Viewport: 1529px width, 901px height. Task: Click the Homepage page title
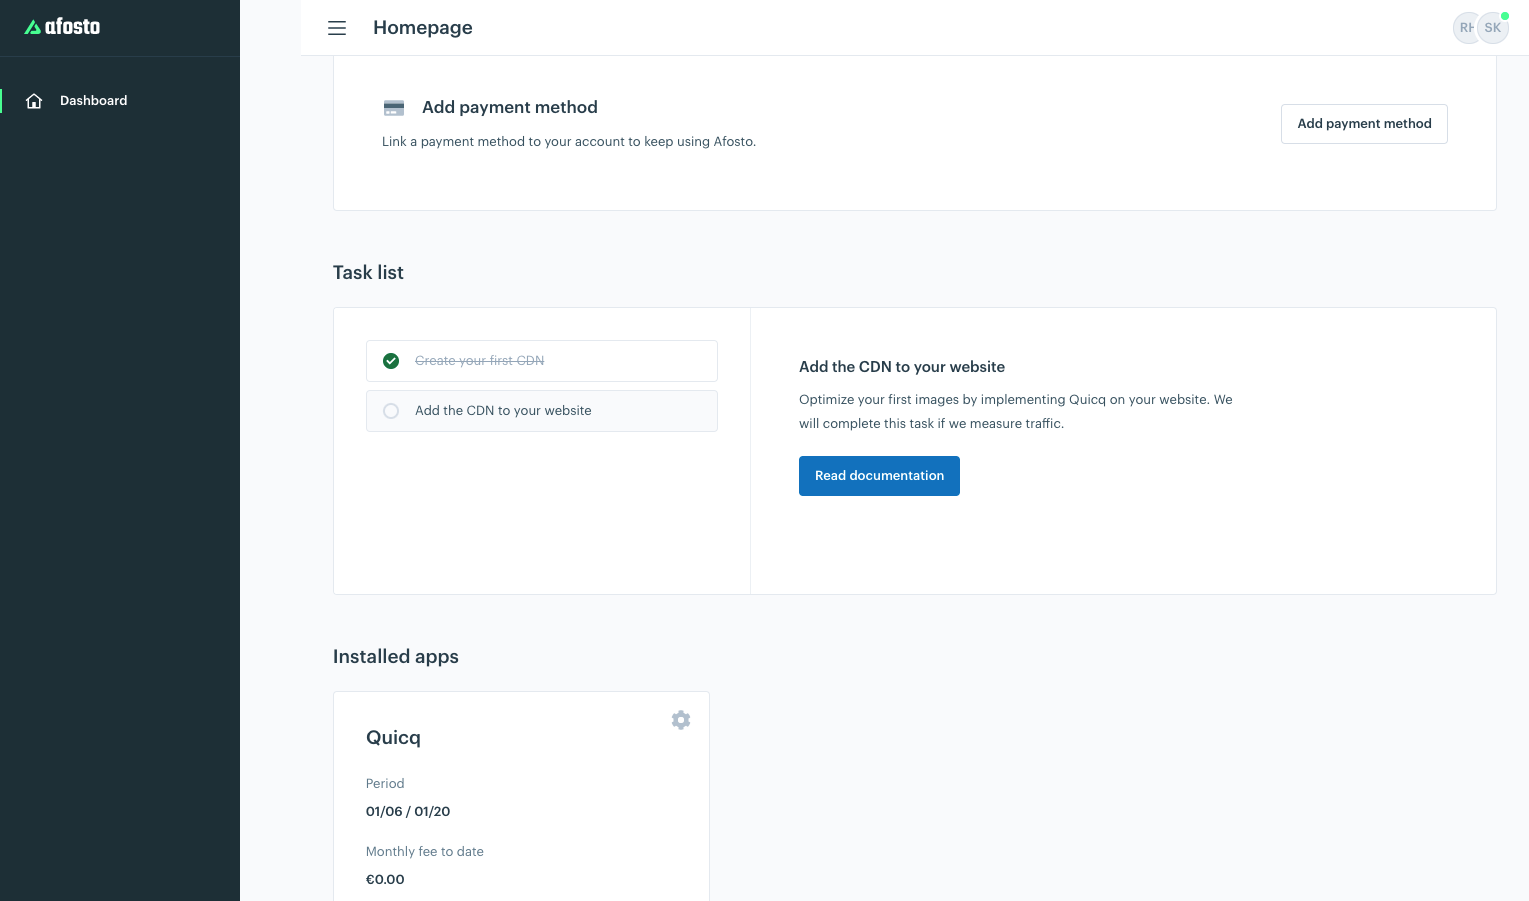(423, 28)
